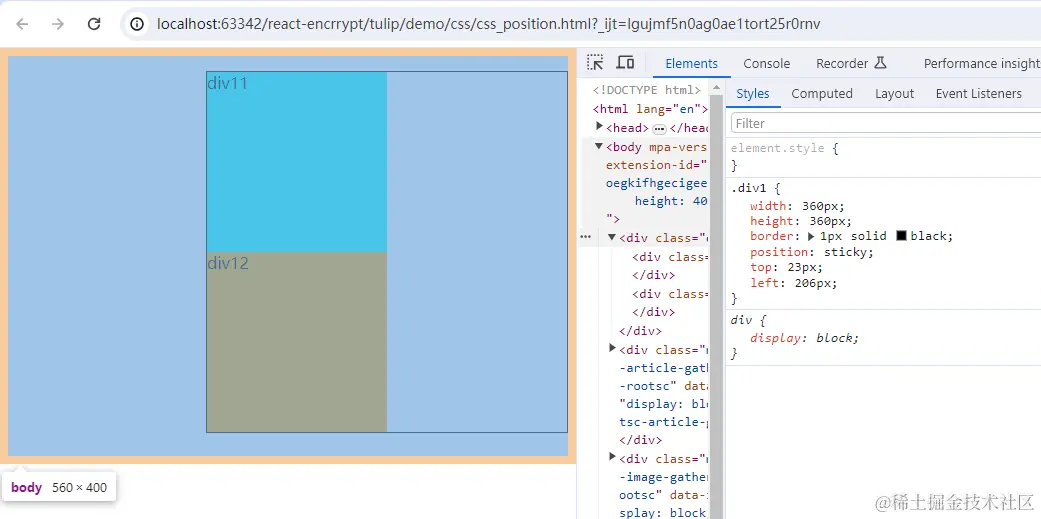Screen dimensions: 1041x519
Task: Activate the inspect element picker icon
Action: pyautogui.click(x=596, y=63)
